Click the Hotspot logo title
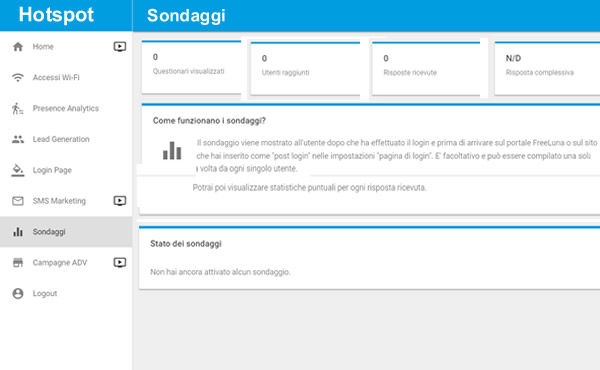The image size is (600, 370). click(x=56, y=15)
